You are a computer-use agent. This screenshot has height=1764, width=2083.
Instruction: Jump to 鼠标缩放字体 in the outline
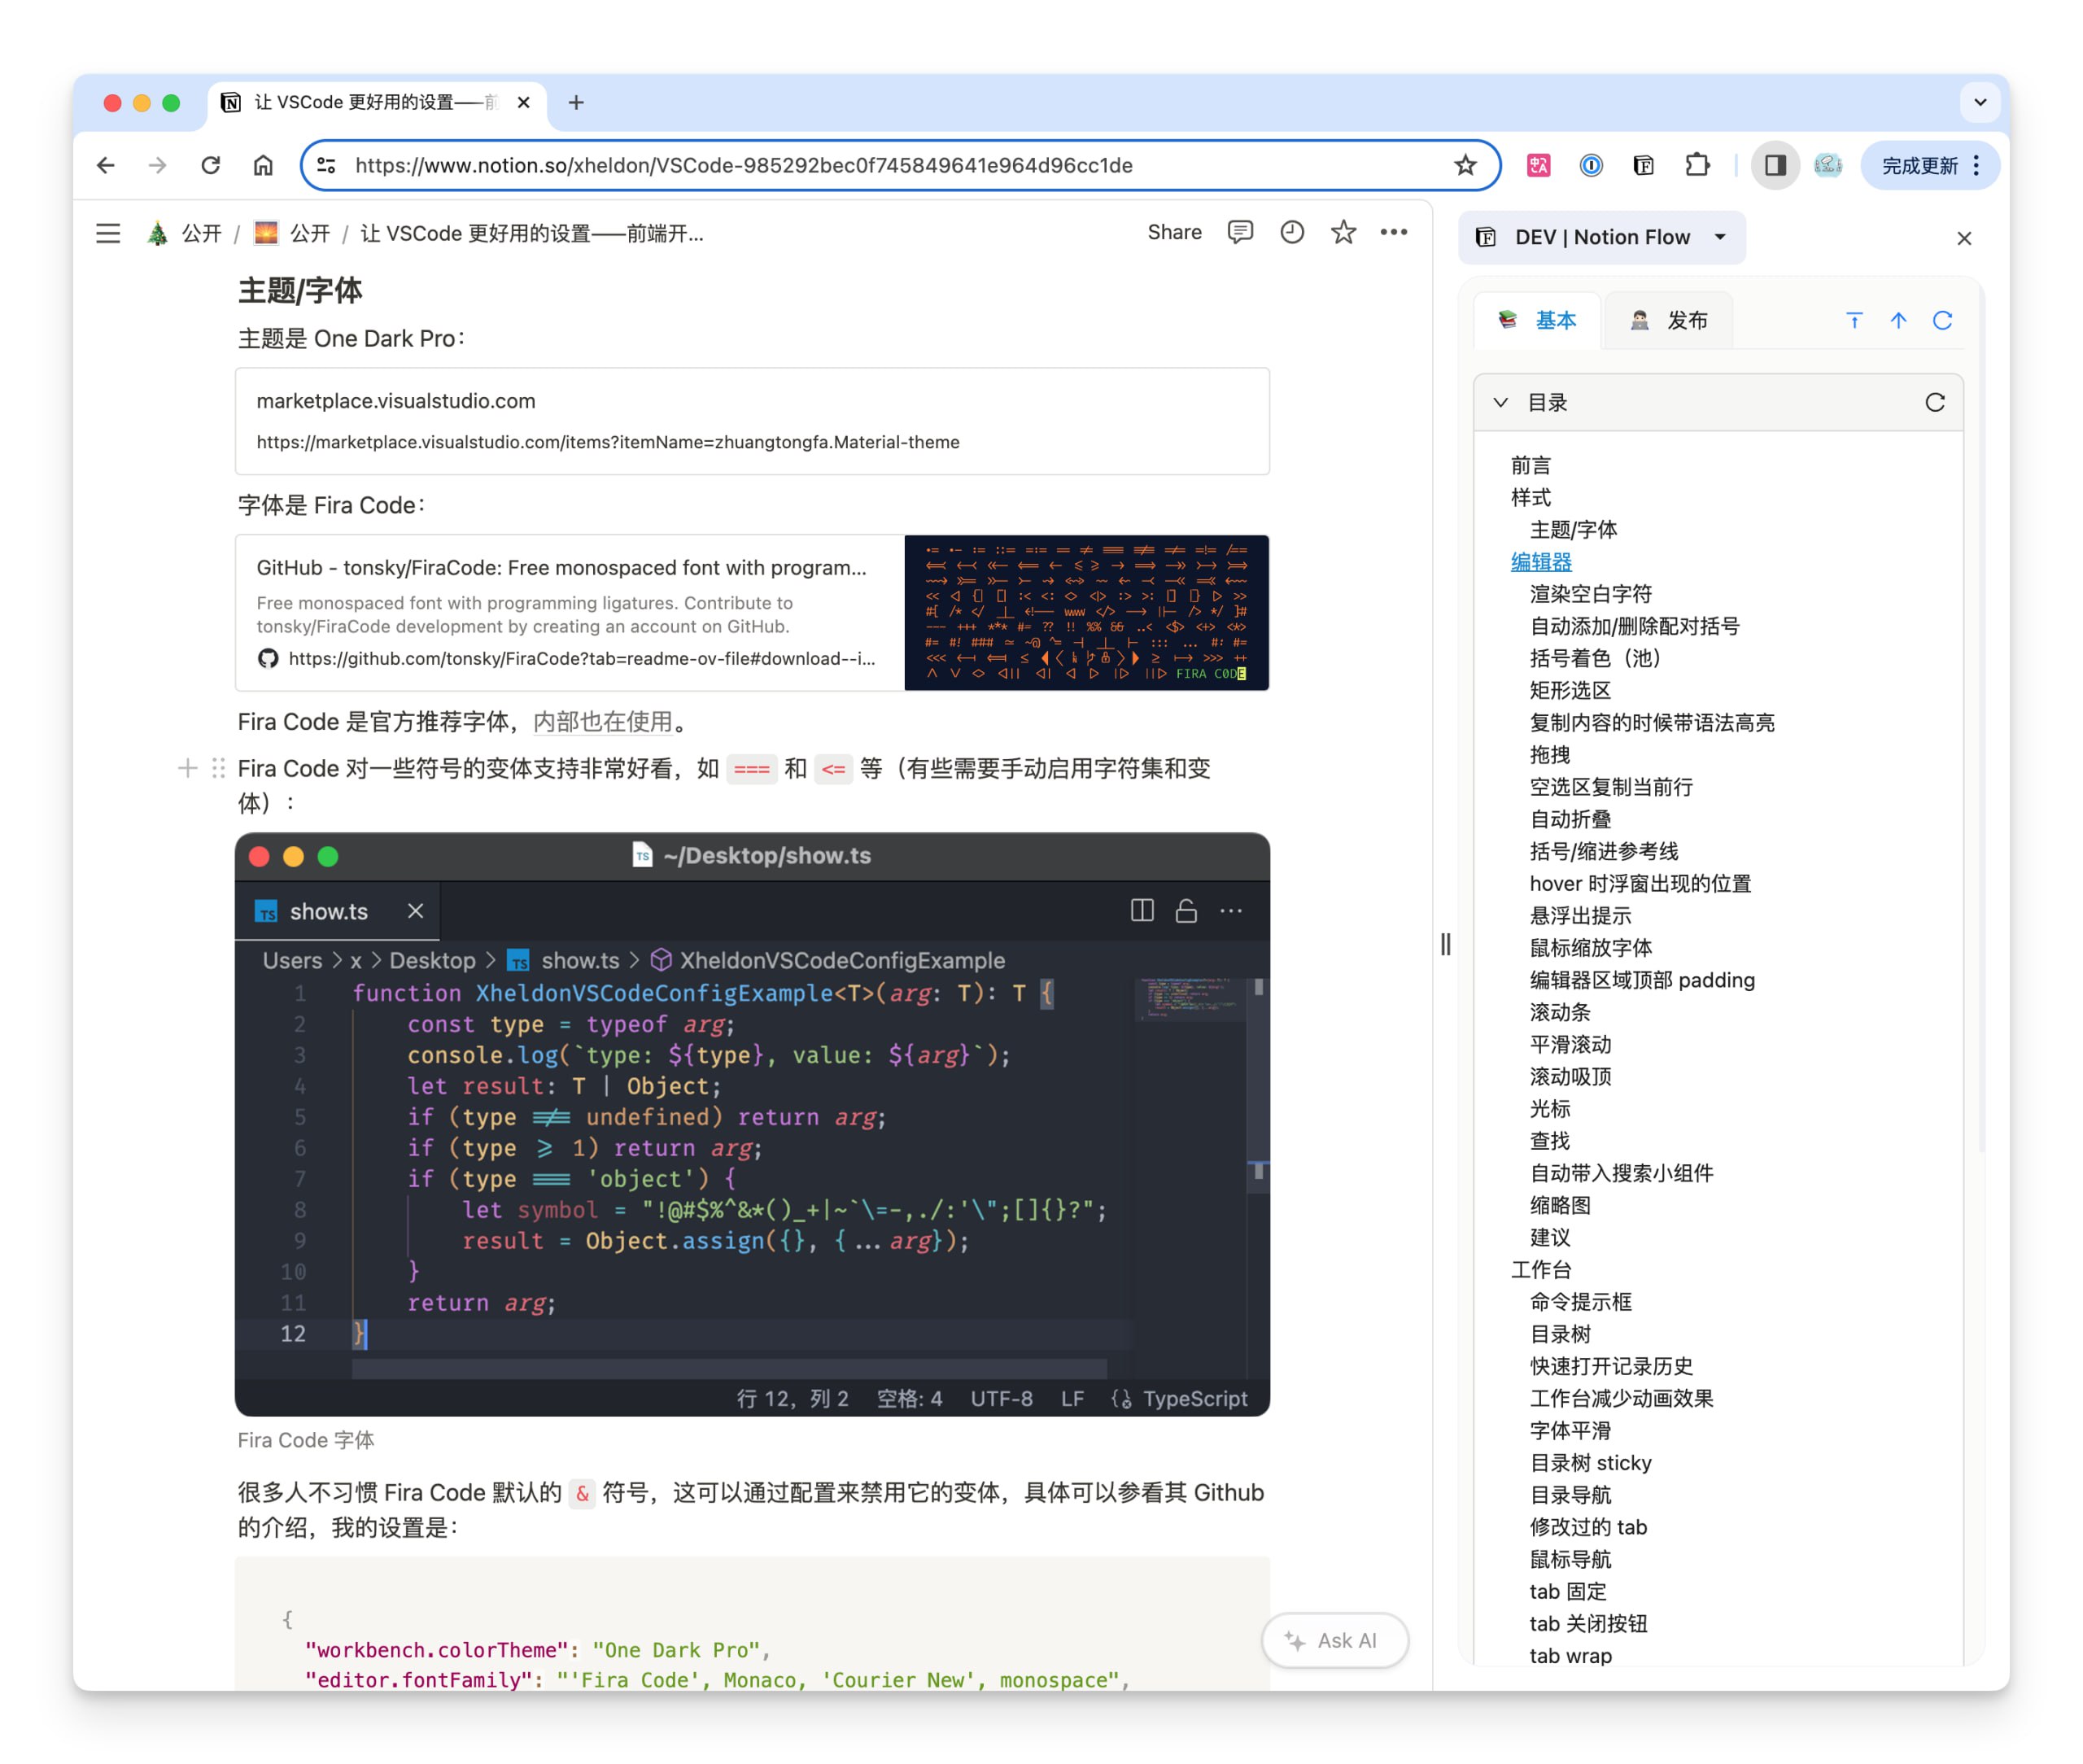click(x=1590, y=949)
